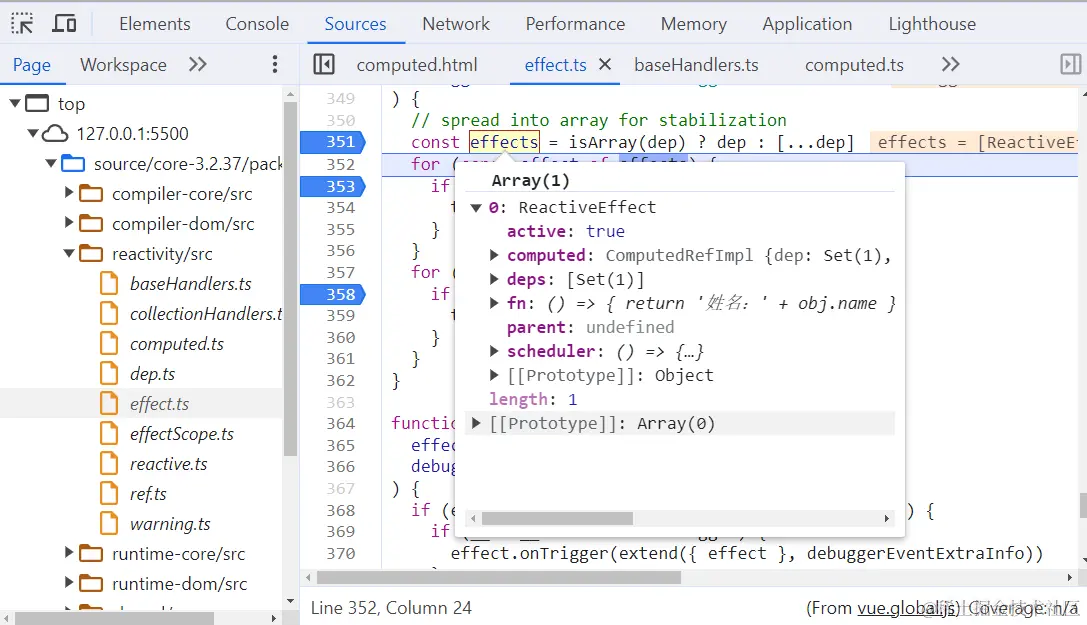
Task: Click the 'active: true' property value
Action: coord(605,231)
